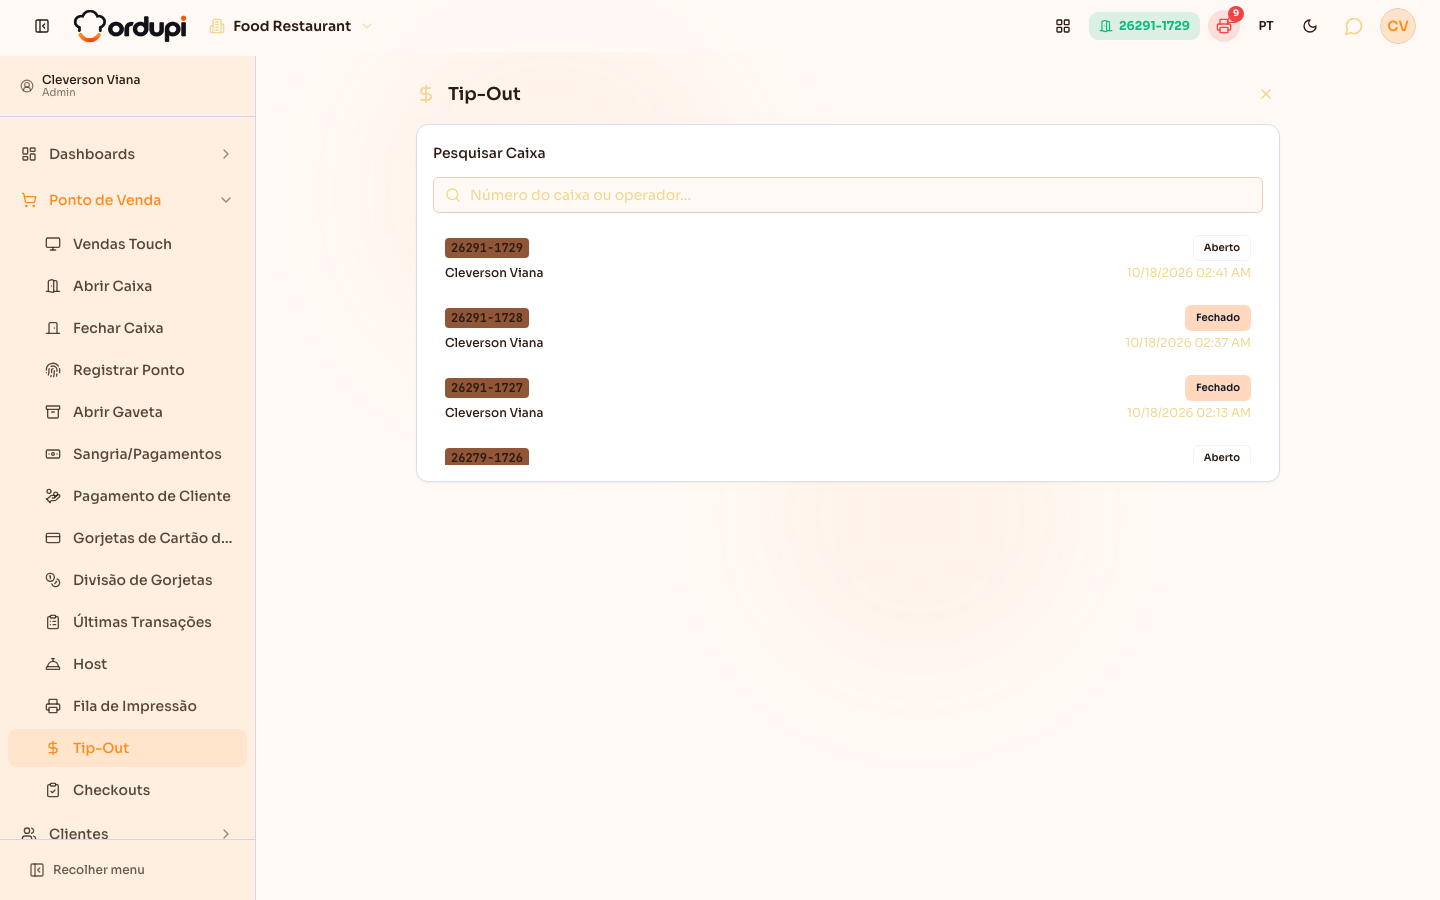
Task: Click the Checkouts clipboard-check icon
Action: tap(53, 790)
